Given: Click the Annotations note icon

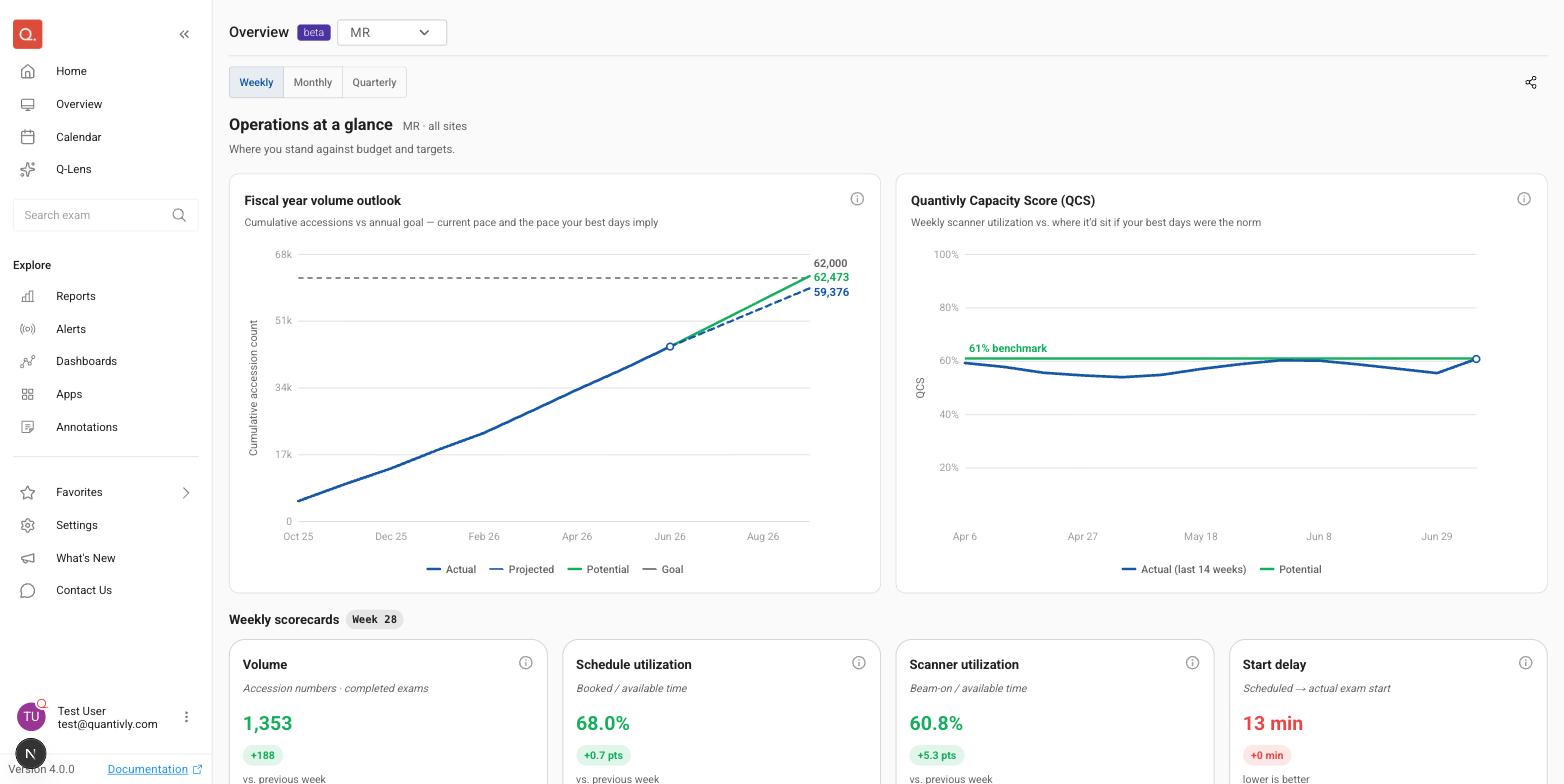Looking at the screenshot, I should click(28, 427).
